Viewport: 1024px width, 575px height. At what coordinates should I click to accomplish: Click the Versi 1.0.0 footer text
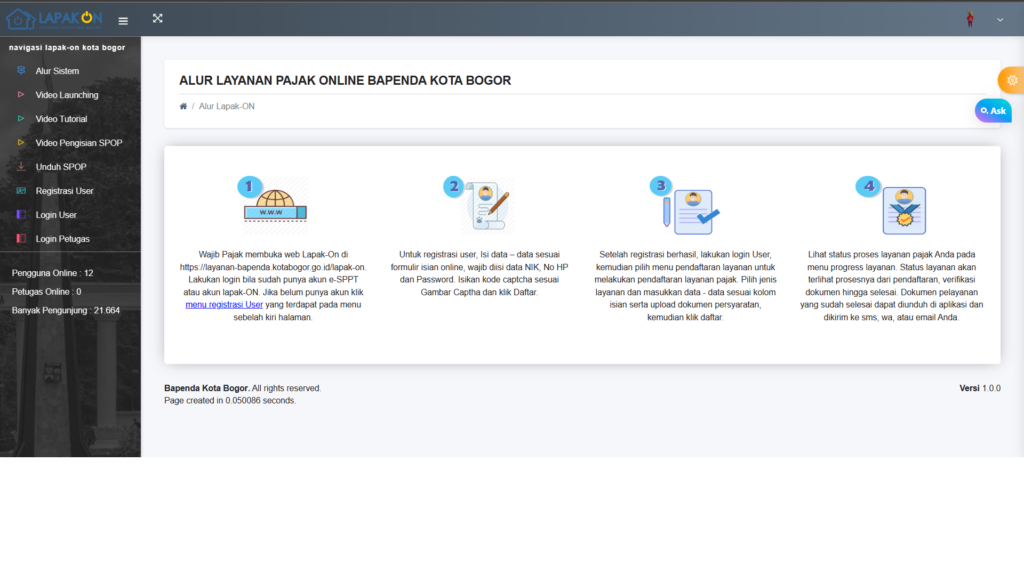pos(980,388)
